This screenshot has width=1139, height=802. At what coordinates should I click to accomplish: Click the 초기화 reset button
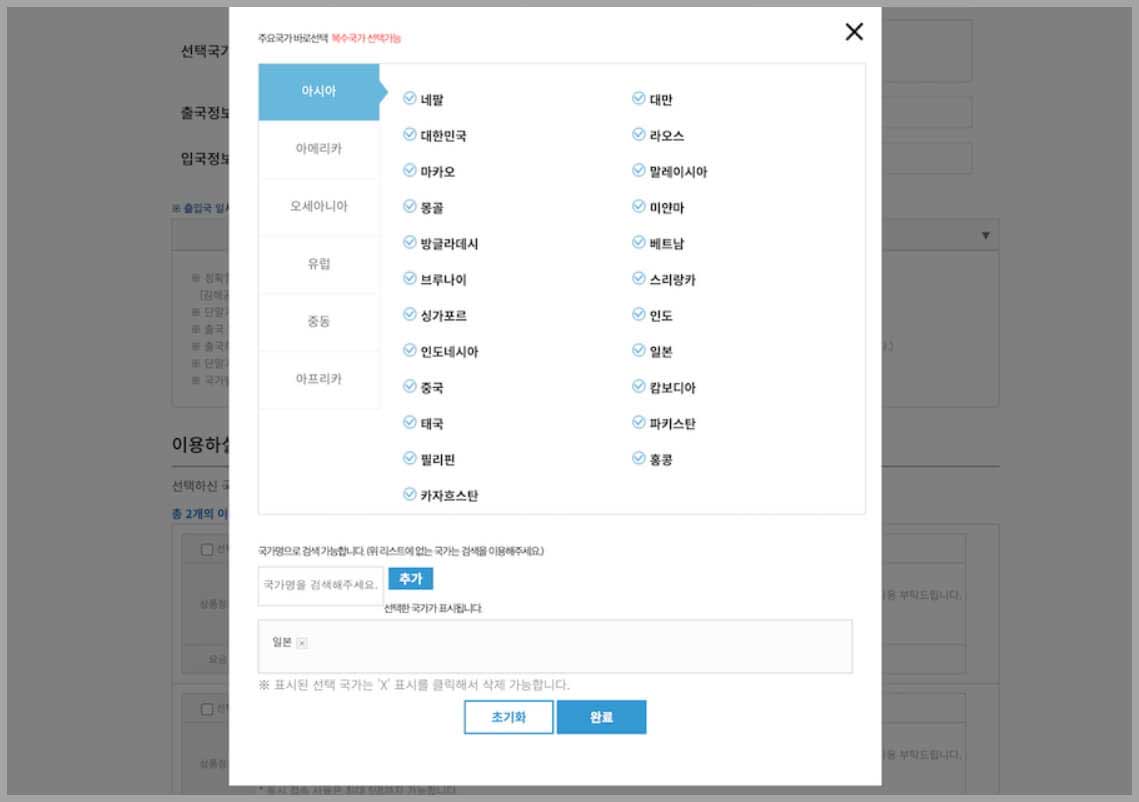point(508,716)
